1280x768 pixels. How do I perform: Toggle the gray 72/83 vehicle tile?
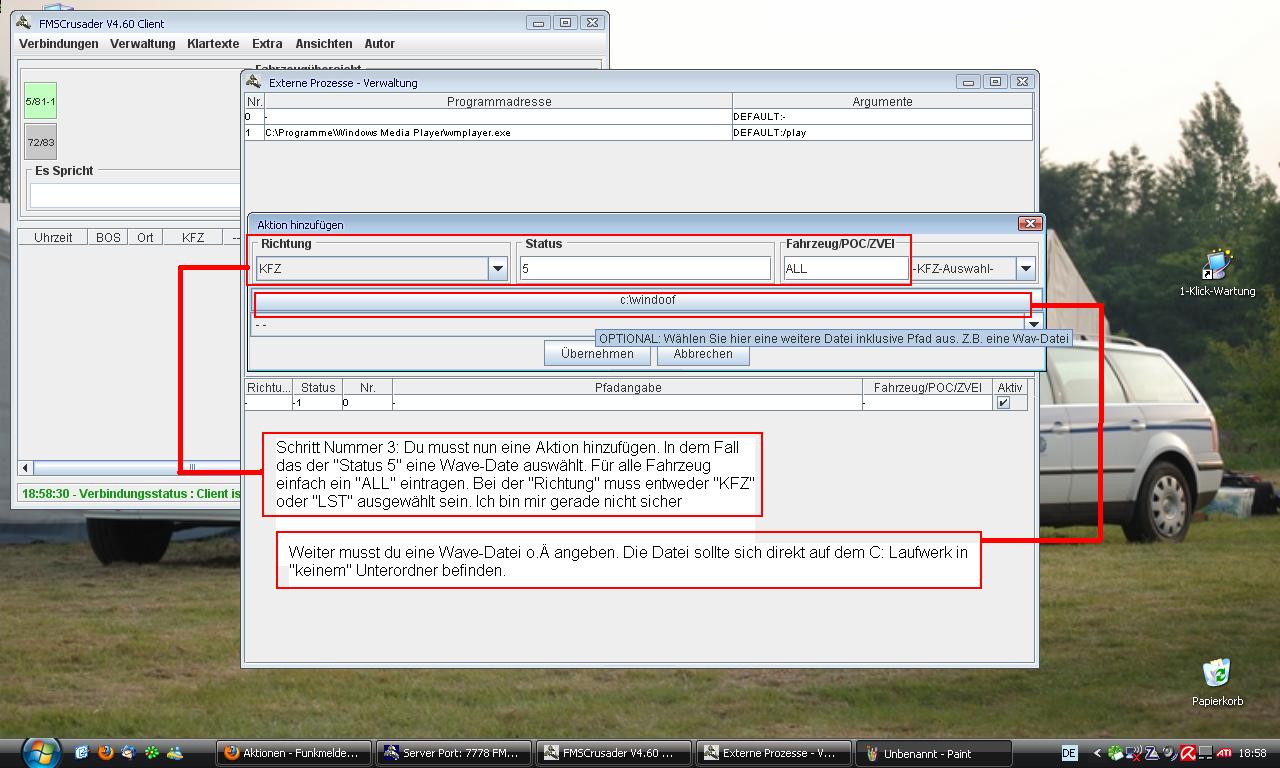[x=41, y=142]
